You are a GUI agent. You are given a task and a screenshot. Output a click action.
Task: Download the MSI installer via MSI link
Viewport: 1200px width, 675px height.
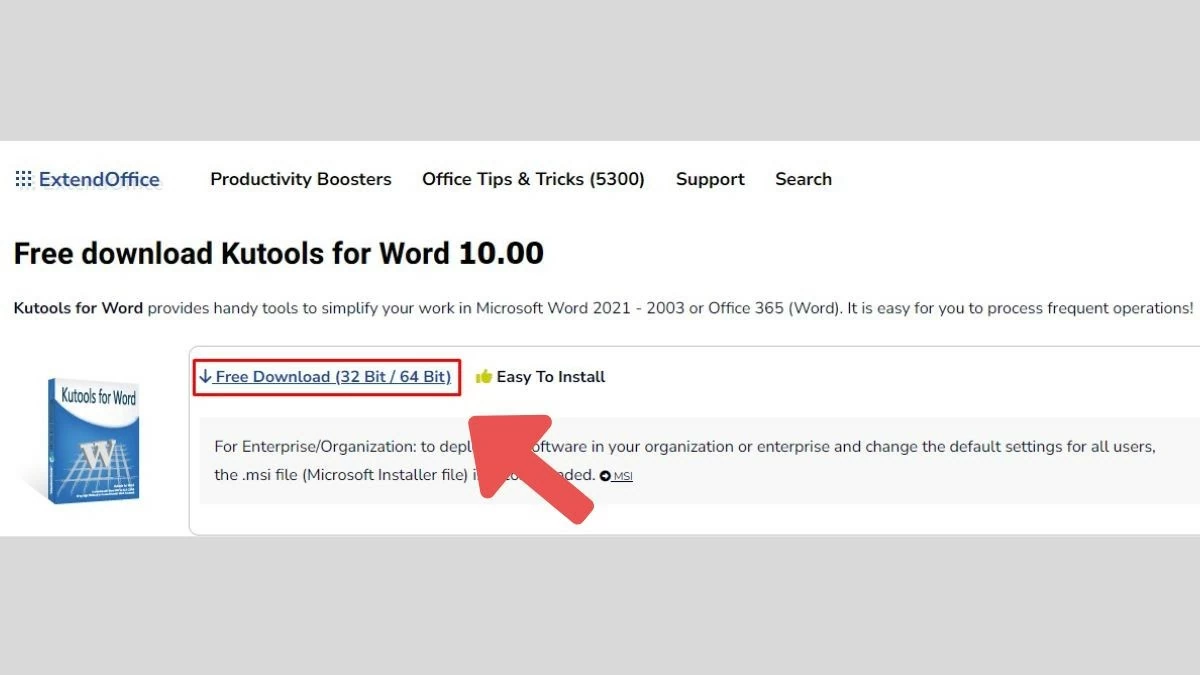tap(622, 476)
